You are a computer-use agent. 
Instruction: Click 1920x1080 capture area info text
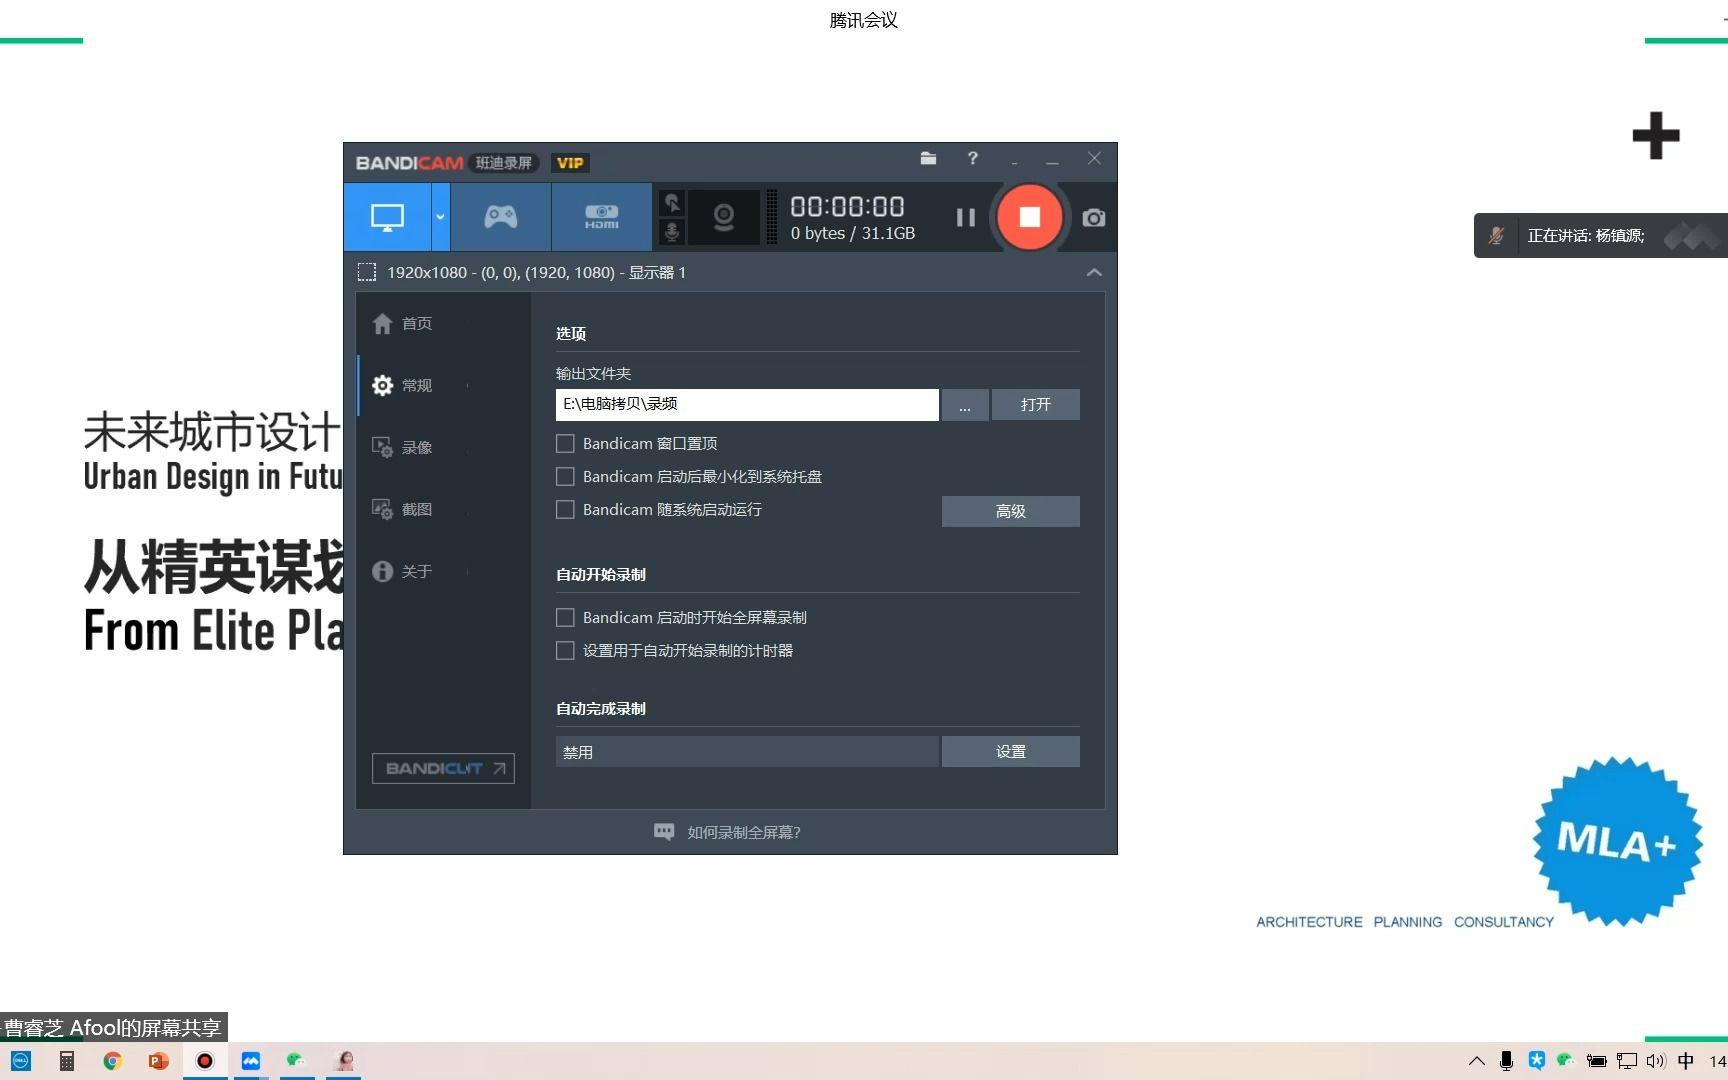(536, 272)
